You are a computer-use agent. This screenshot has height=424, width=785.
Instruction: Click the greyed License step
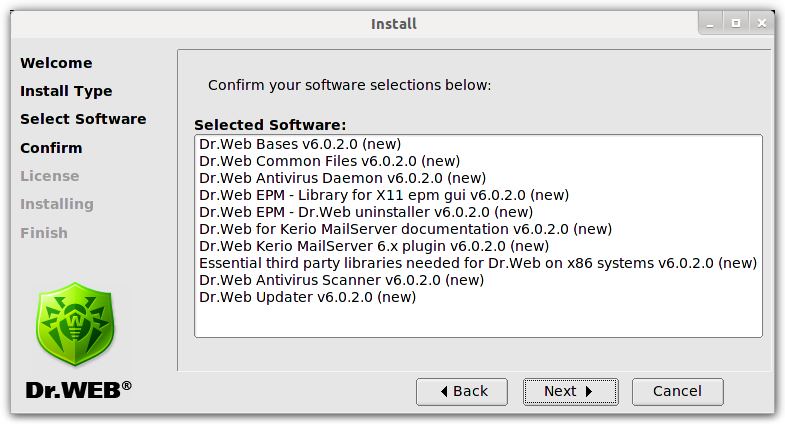(x=50, y=176)
